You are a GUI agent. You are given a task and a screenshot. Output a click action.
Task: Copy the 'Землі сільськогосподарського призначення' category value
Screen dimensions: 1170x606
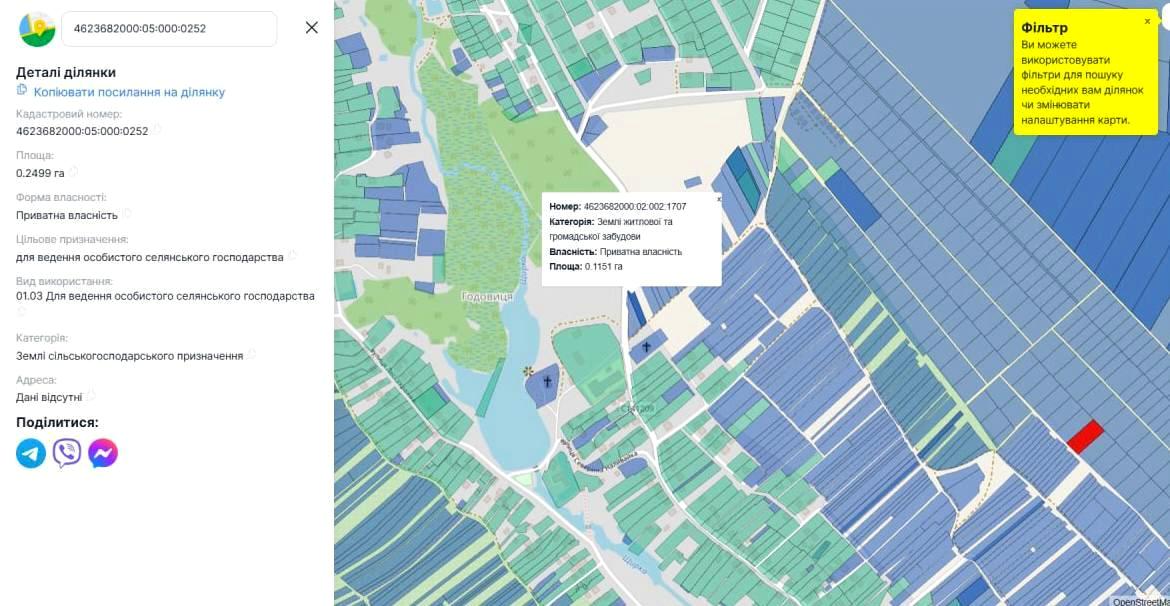(x=252, y=355)
